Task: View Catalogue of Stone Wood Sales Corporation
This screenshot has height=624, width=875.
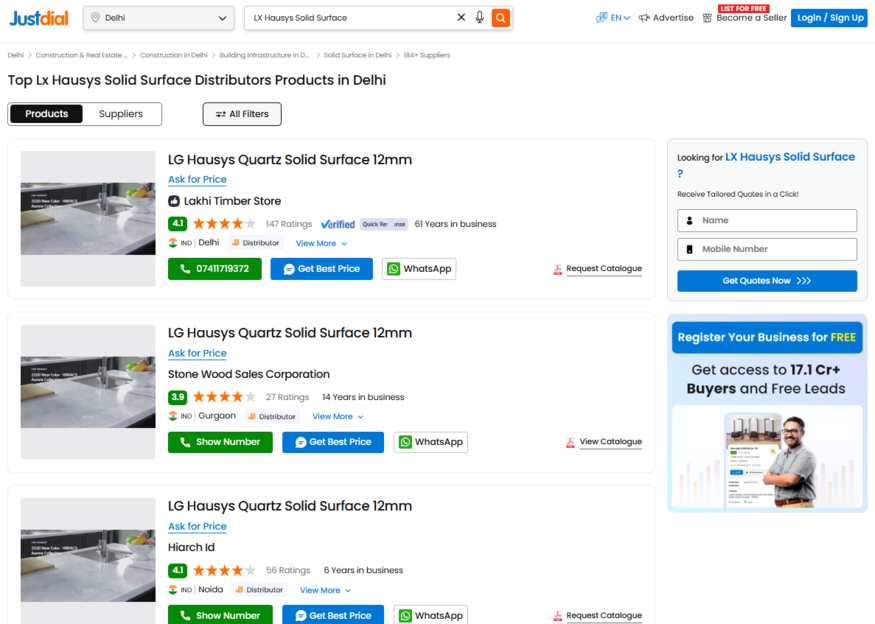Action: [604, 442]
